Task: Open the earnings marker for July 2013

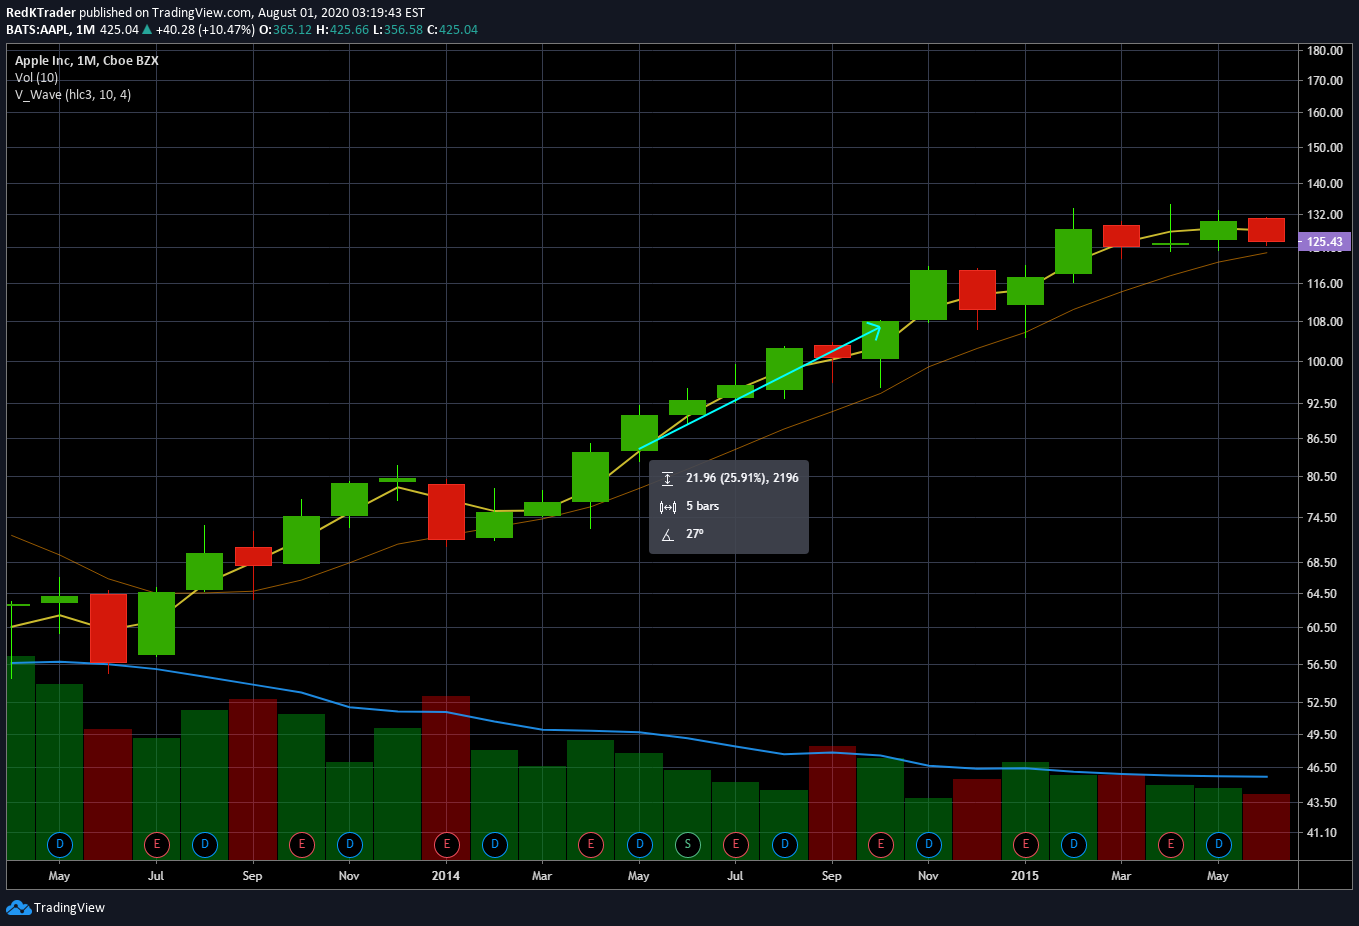Action: [x=156, y=844]
